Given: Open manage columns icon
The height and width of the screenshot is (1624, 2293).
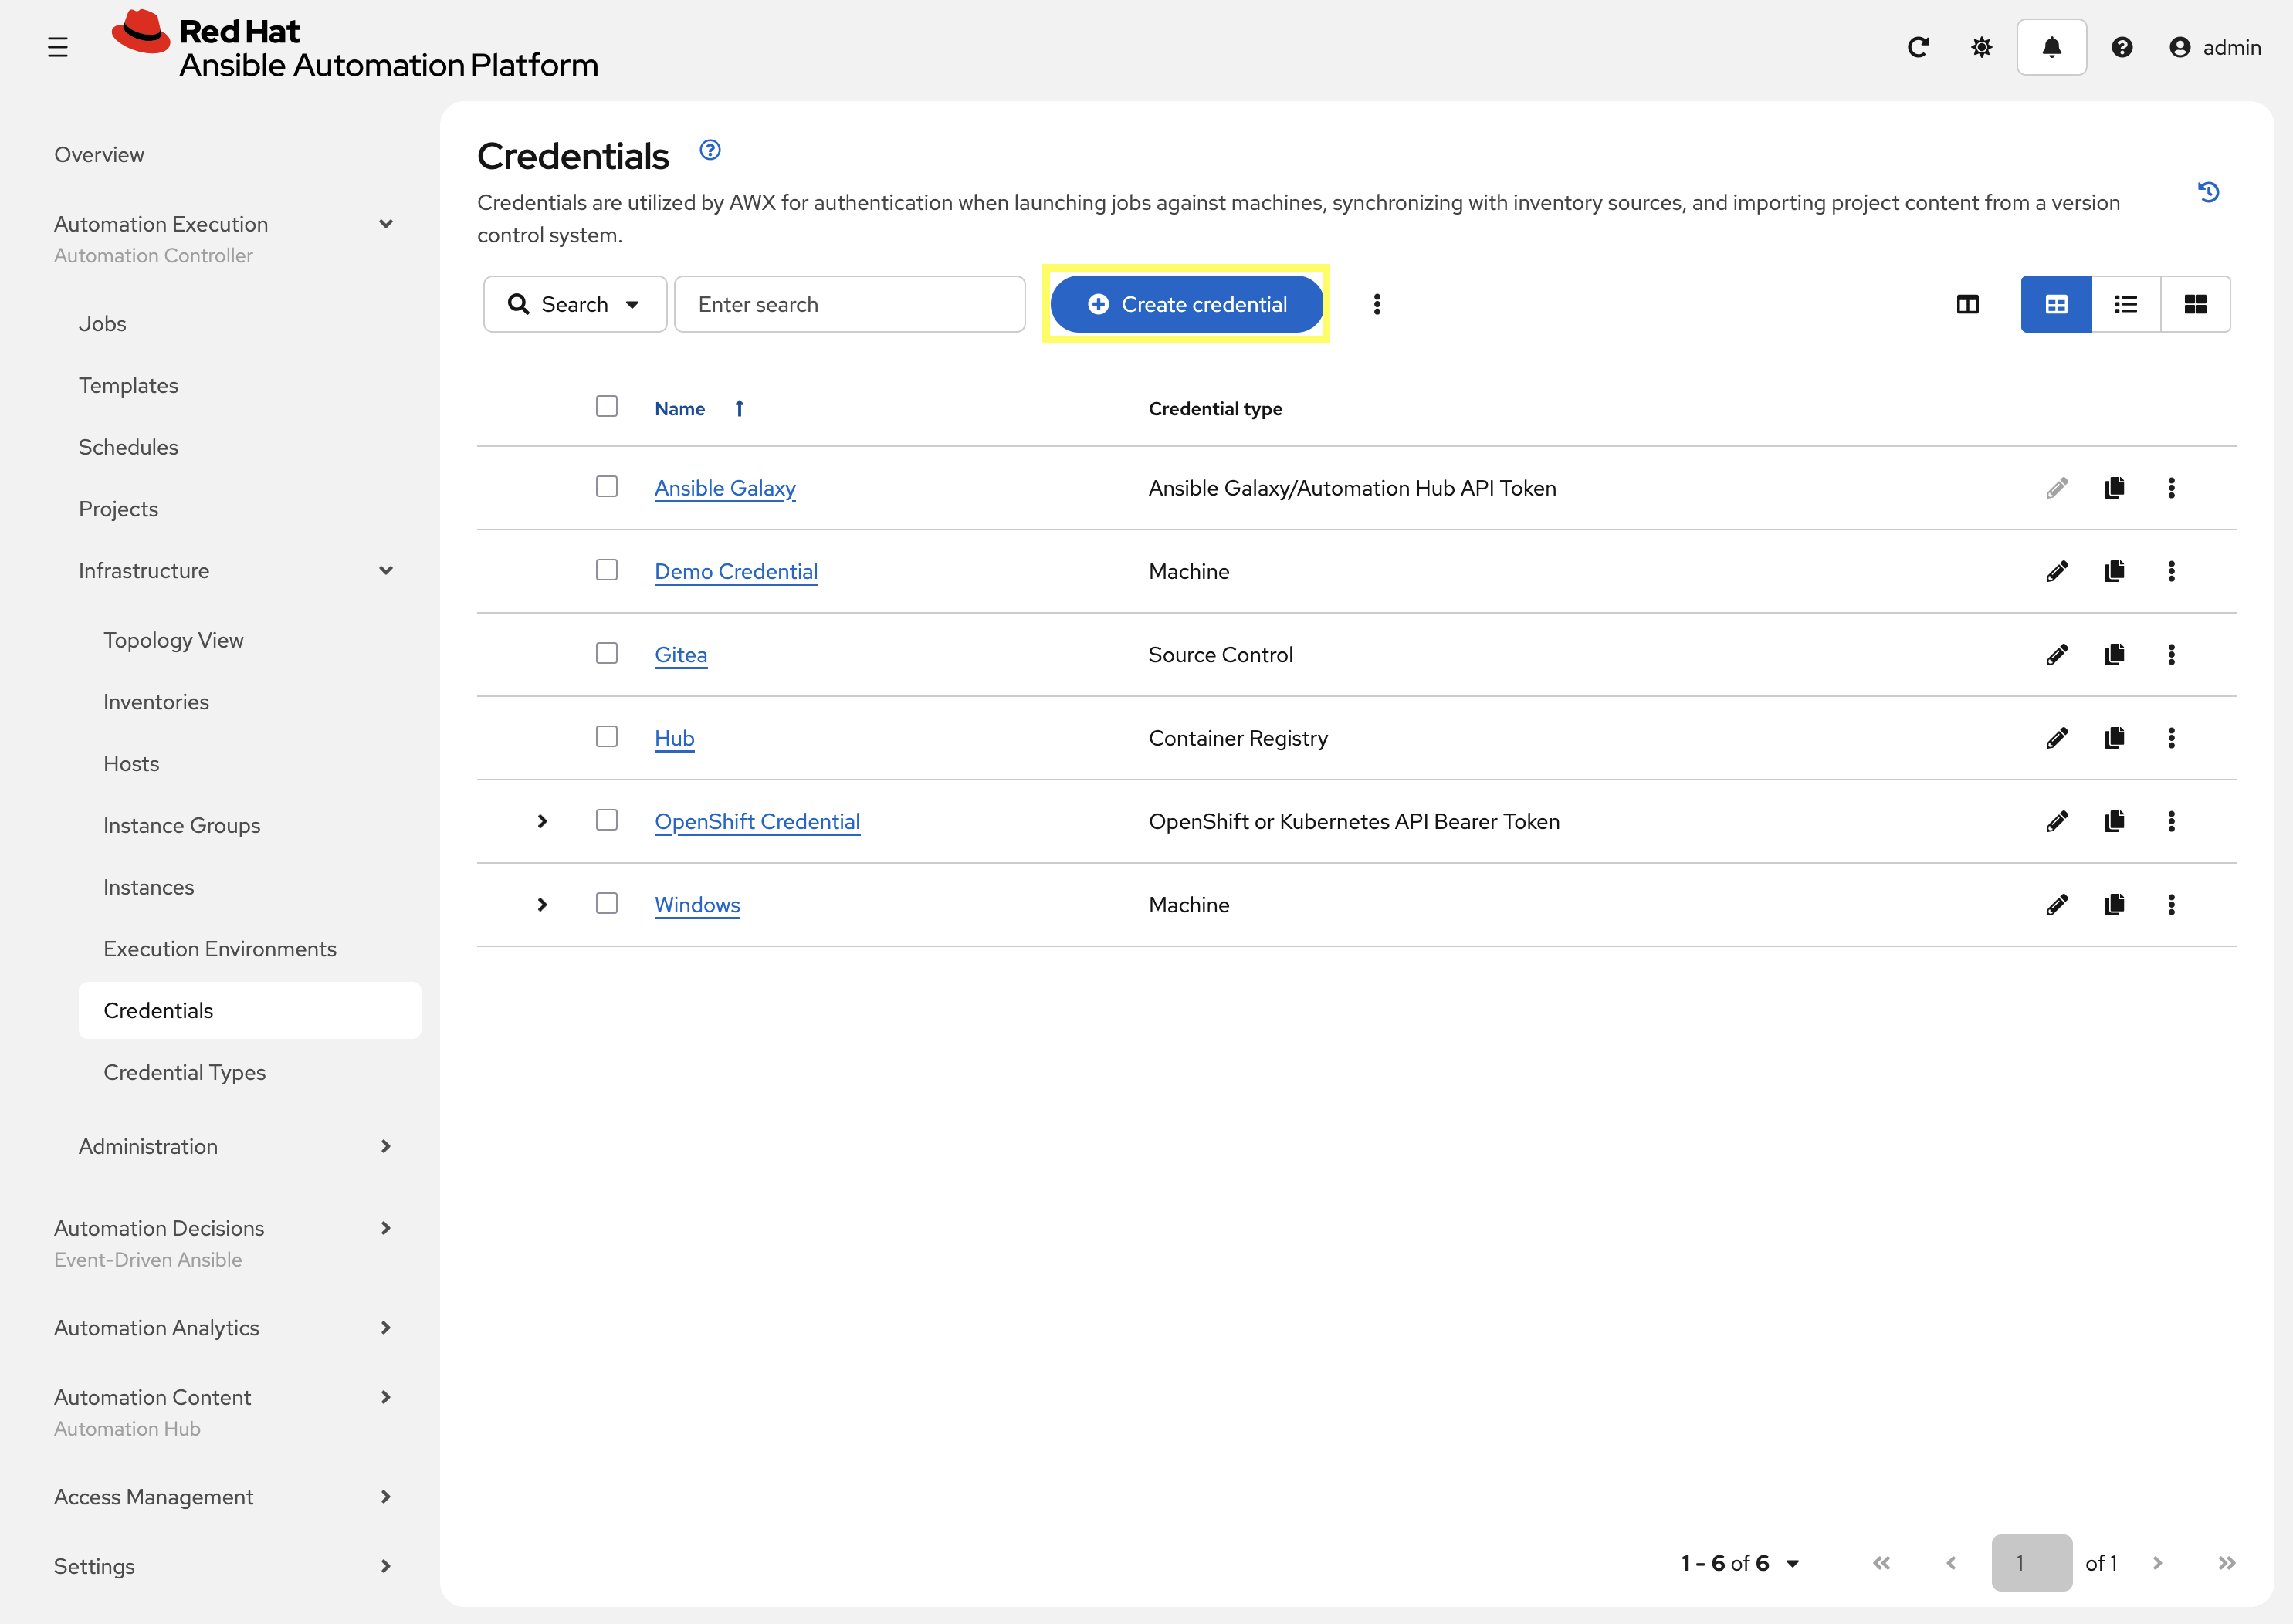Looking at the screenshot, I should [1967, 304].
